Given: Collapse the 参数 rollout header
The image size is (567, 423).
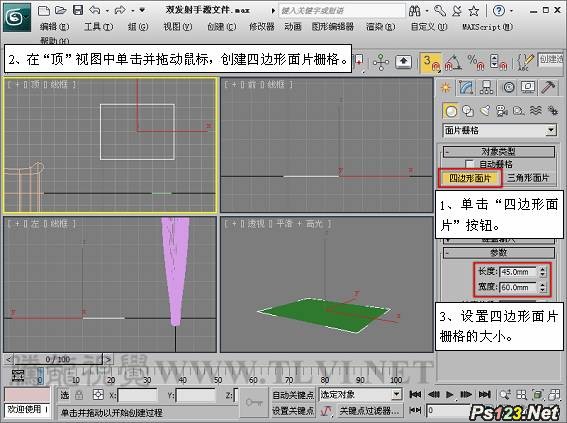Looking at the screenshot, I should pyautogui.click(x=499, y=253).
